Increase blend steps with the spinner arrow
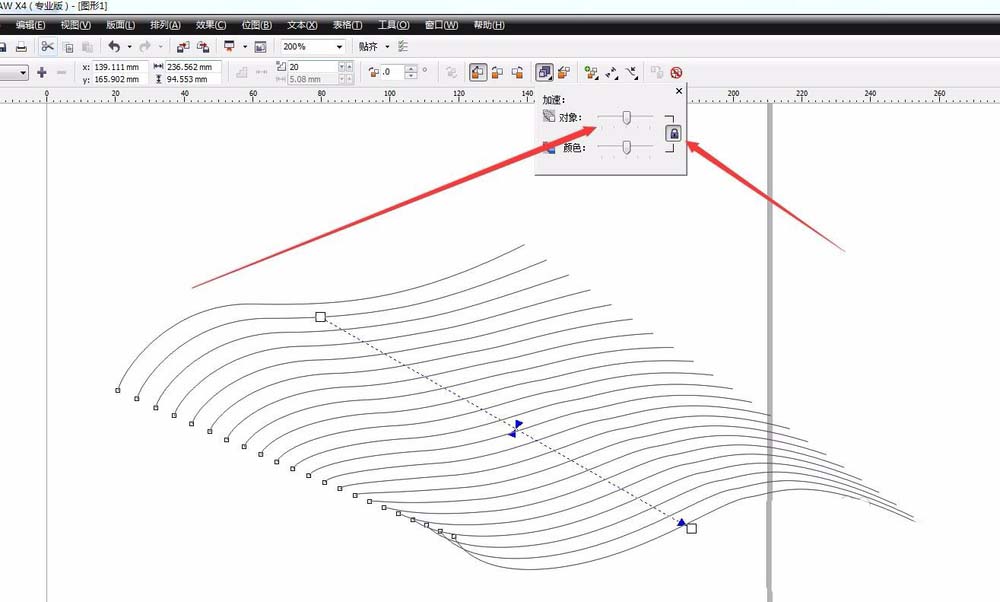 pos(349,66)
